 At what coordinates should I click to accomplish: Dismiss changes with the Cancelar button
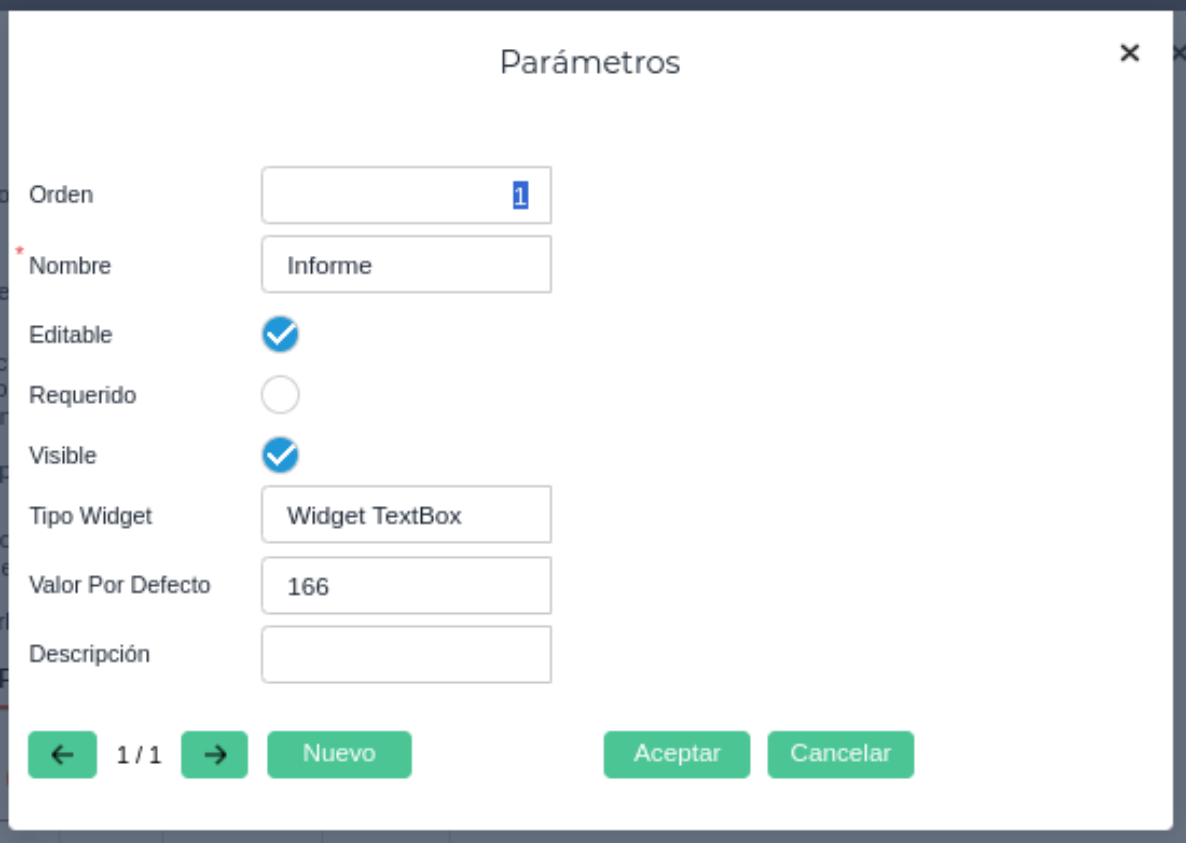pyautogui.click(x=840, y=754)
